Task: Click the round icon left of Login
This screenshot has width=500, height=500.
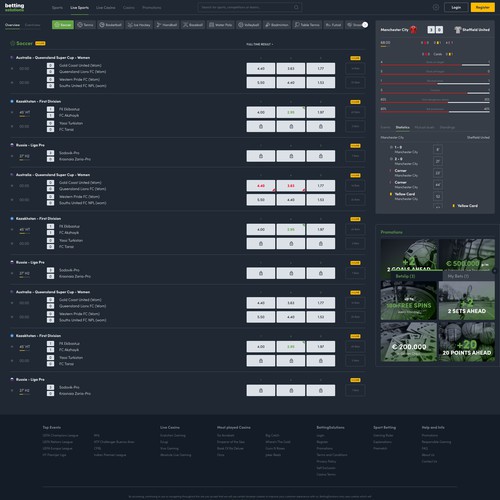Action: tap(436, 7)
